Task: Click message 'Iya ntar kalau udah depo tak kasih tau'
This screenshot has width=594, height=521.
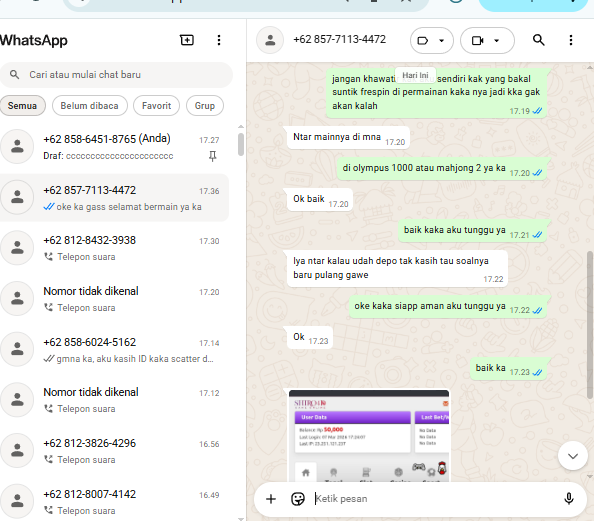Action: pyautogui.click(x=397, y=268)
